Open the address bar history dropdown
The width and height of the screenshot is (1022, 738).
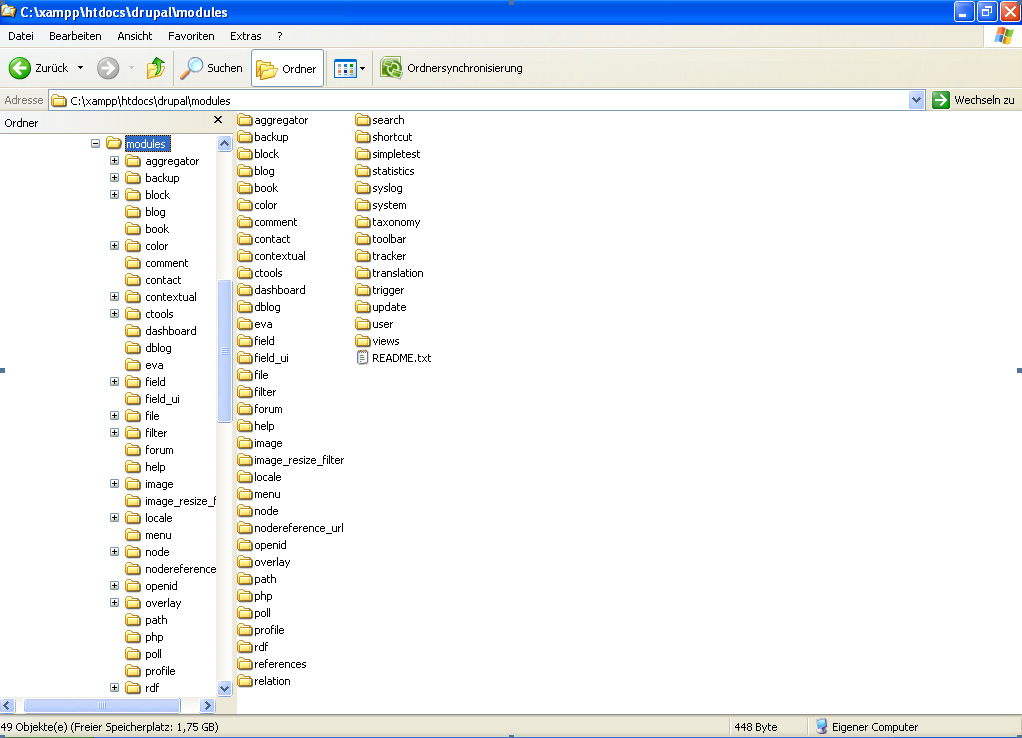click(916, 100)
